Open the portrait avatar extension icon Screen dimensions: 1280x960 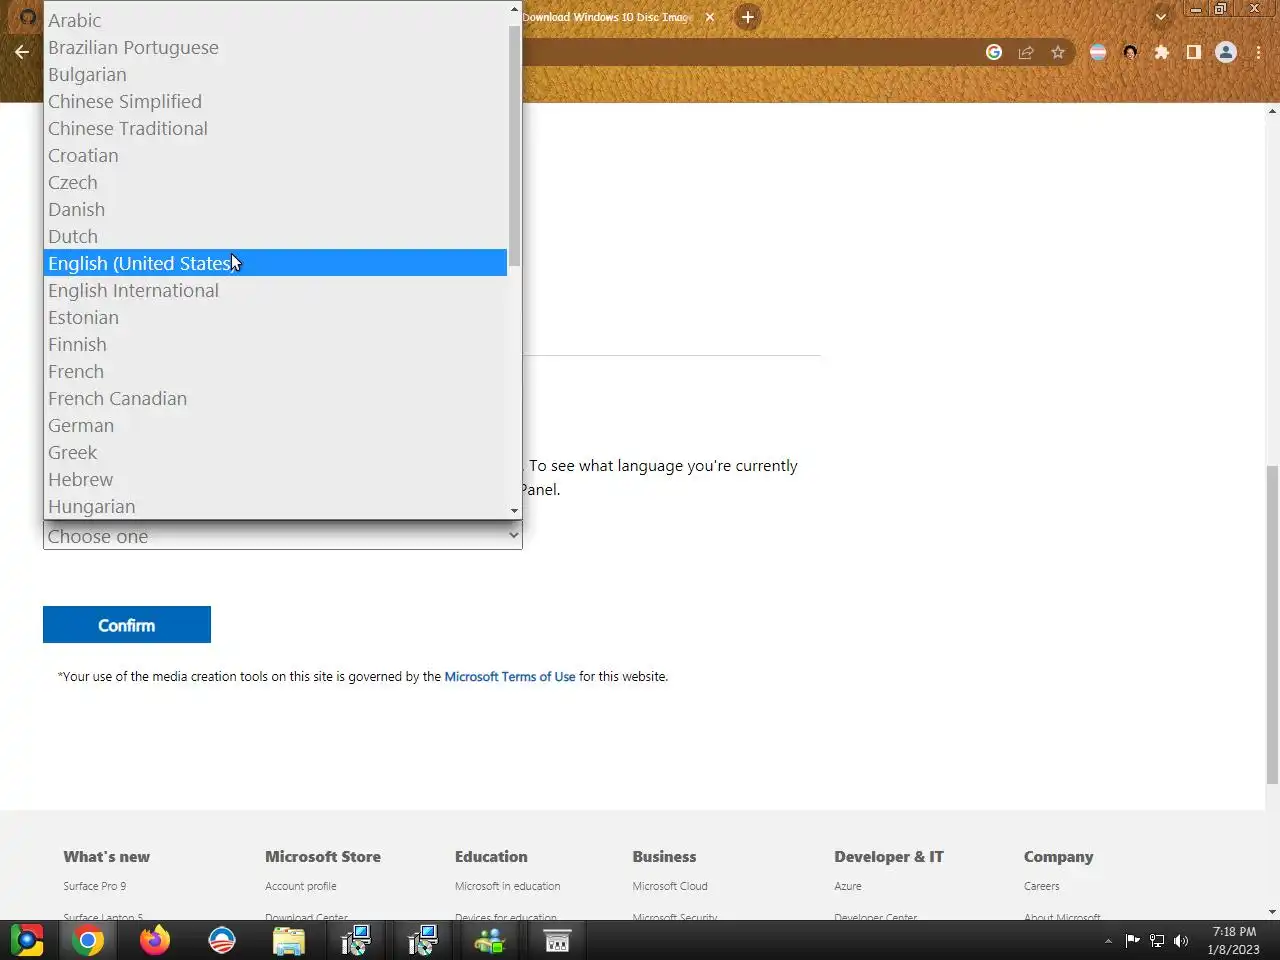1130,52
